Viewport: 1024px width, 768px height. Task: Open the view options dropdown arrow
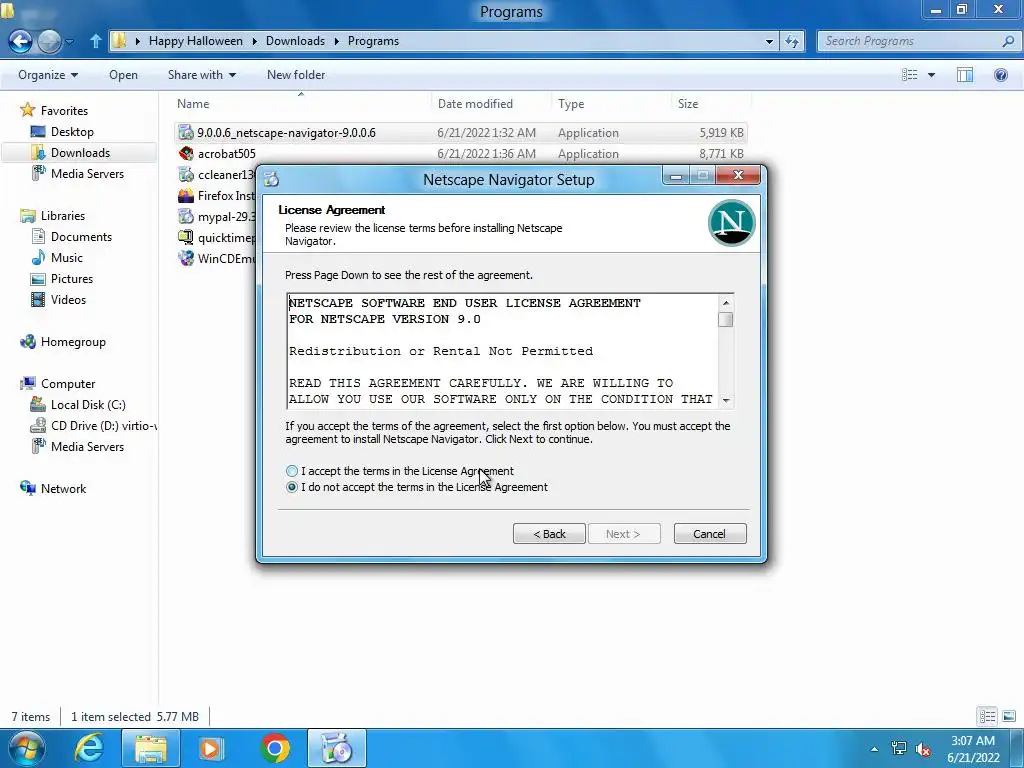pos(931,75)
